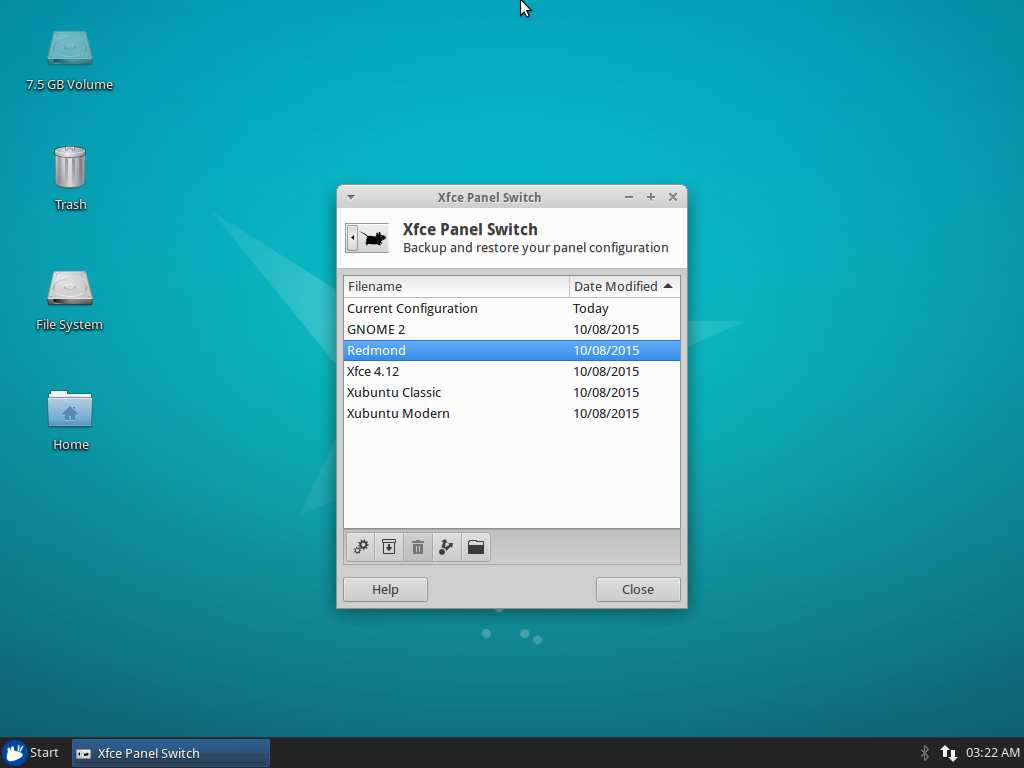
Task: Toggle Date Modified sort order arrow
Action: point(667,286)
